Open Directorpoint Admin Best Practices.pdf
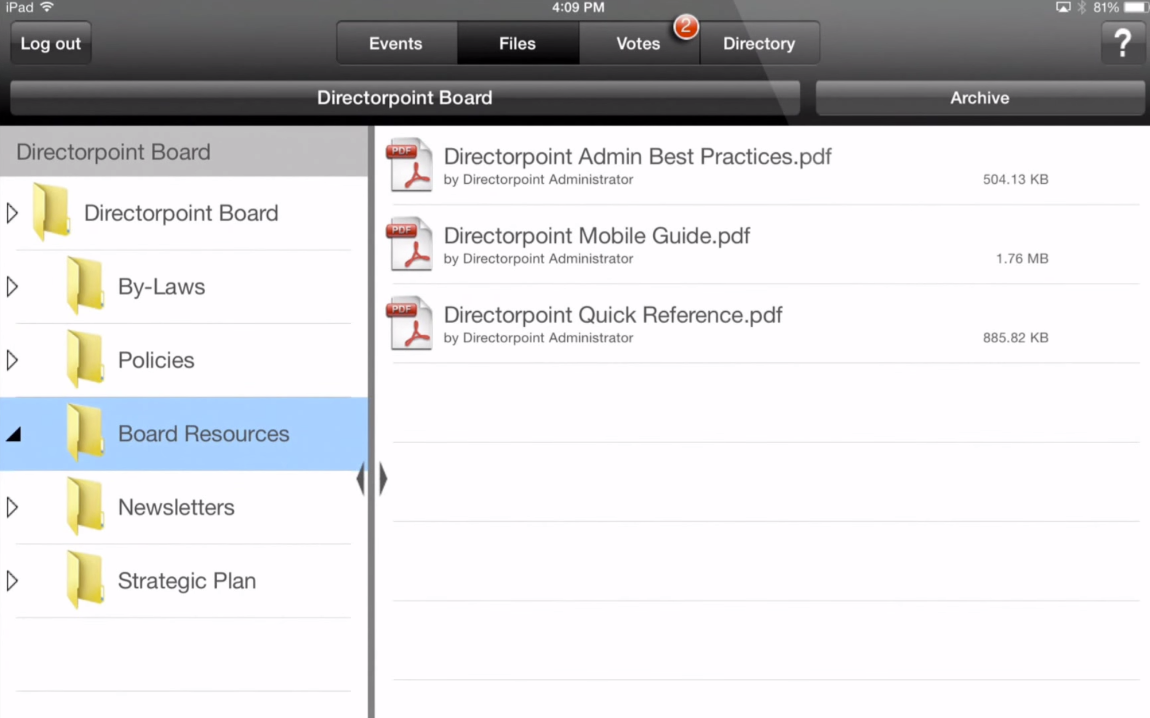Image resolution: width=1150 pixels, height=718 pixels. pos(637,156)
